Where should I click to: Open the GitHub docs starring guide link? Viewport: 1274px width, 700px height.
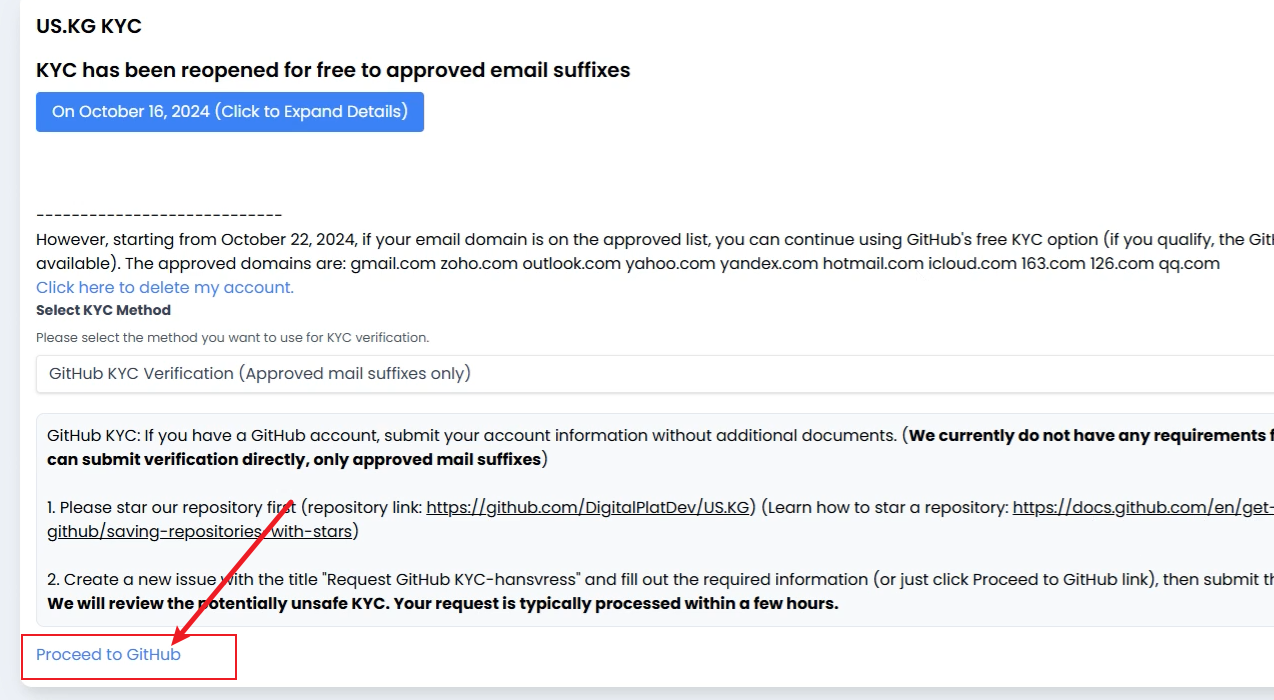(x=1140, y=508)
